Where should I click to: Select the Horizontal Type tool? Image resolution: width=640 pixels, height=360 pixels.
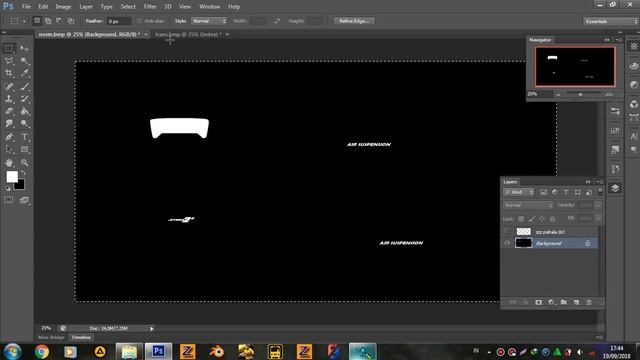coord(24,137)
